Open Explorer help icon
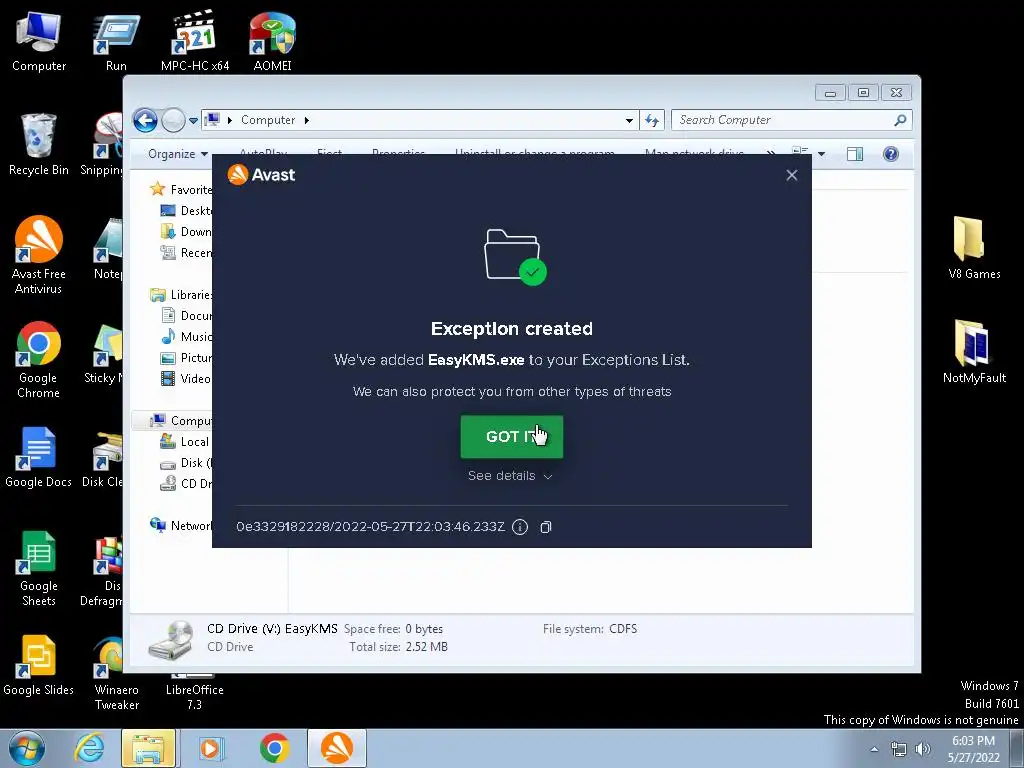 coord(891,154)
